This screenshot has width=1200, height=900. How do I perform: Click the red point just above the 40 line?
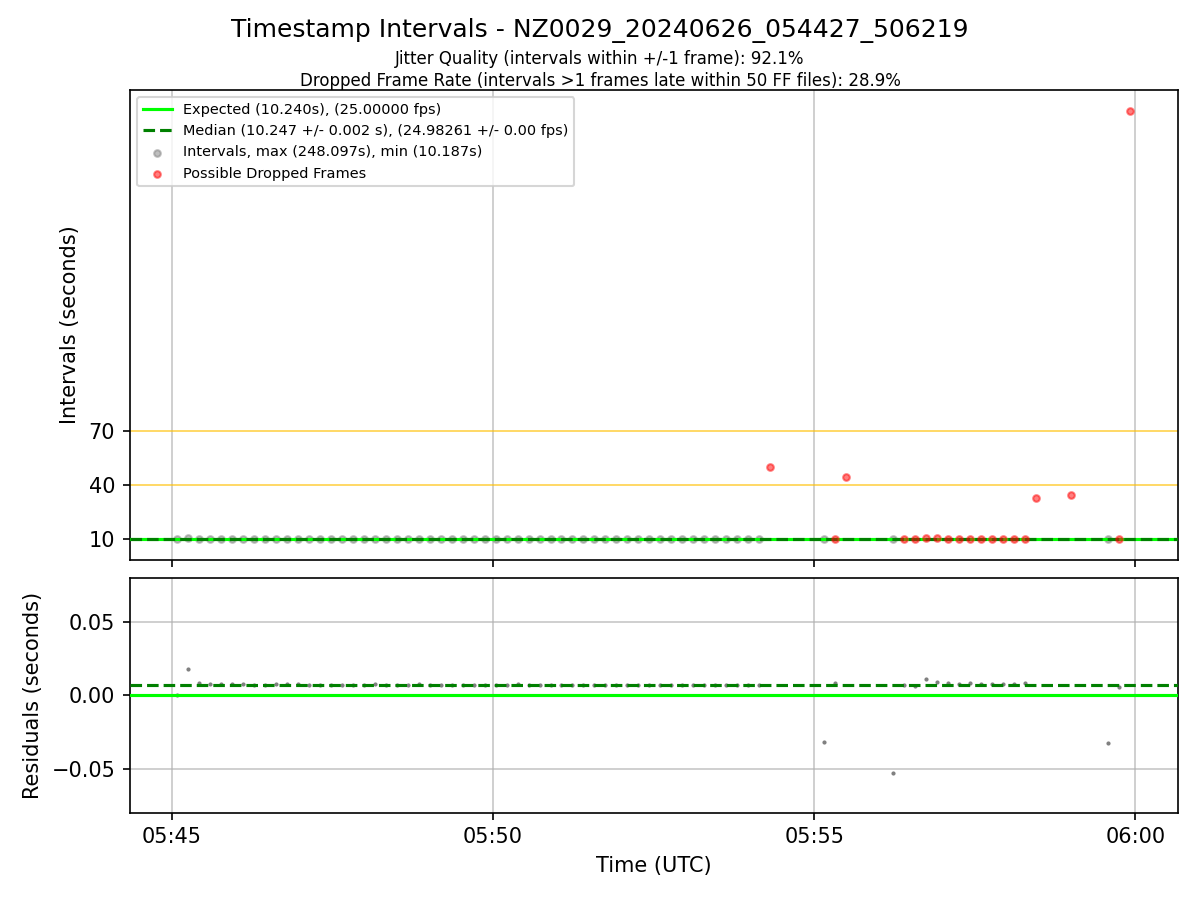tap(846, 477)
